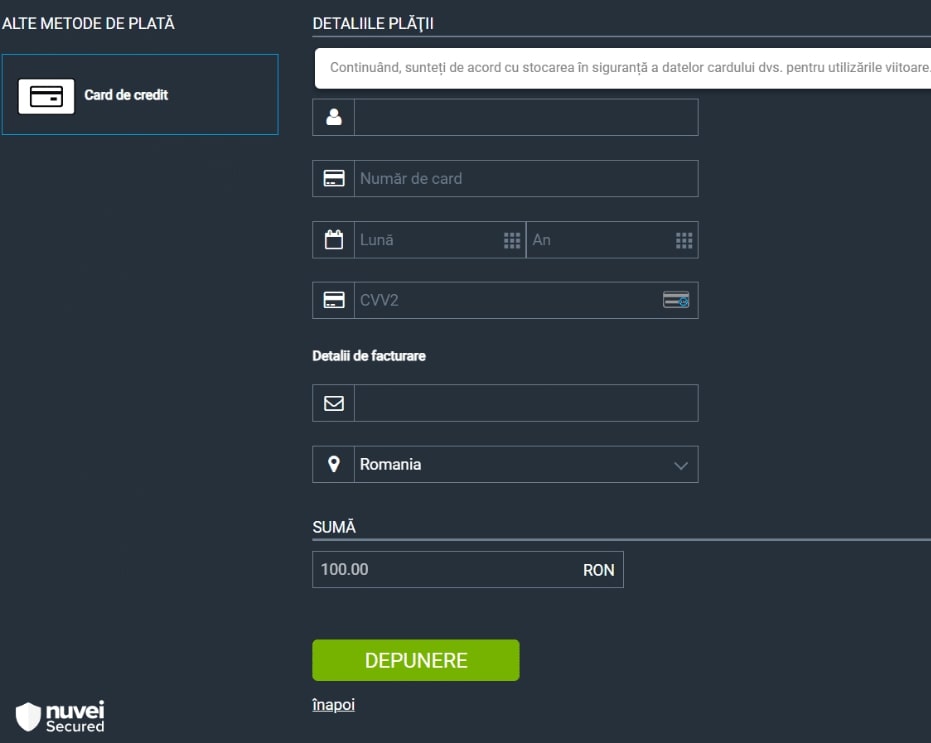931x743 pixels.
Task: Click the credit card icon in payment methods
Action: [46, 96]
